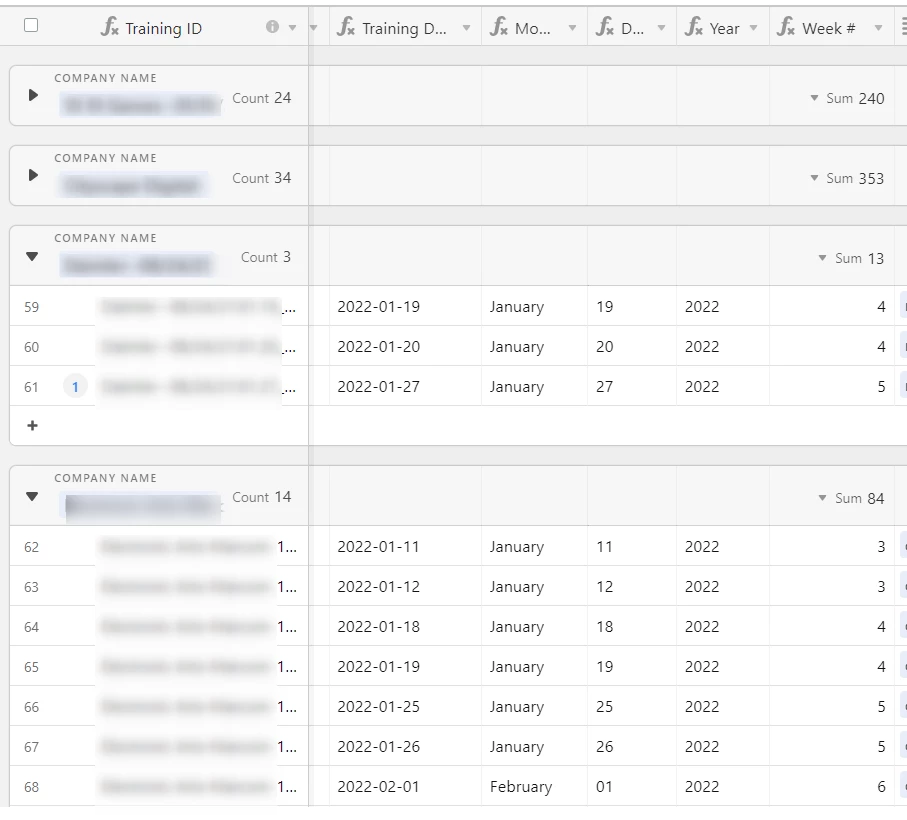Viewport: 907px width, 820px height.
Task: Click the Week # column header label
Action: pyautogui.click(x=829, y=28)
